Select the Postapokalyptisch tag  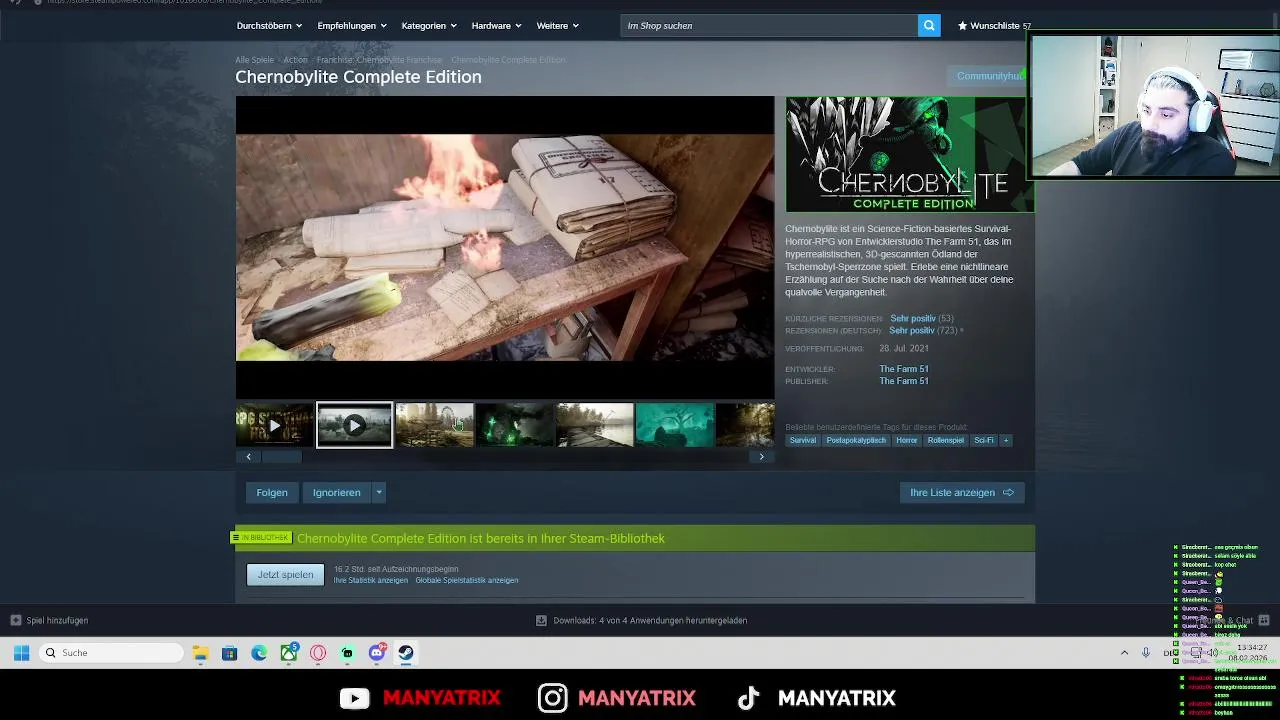pos(856,440)
